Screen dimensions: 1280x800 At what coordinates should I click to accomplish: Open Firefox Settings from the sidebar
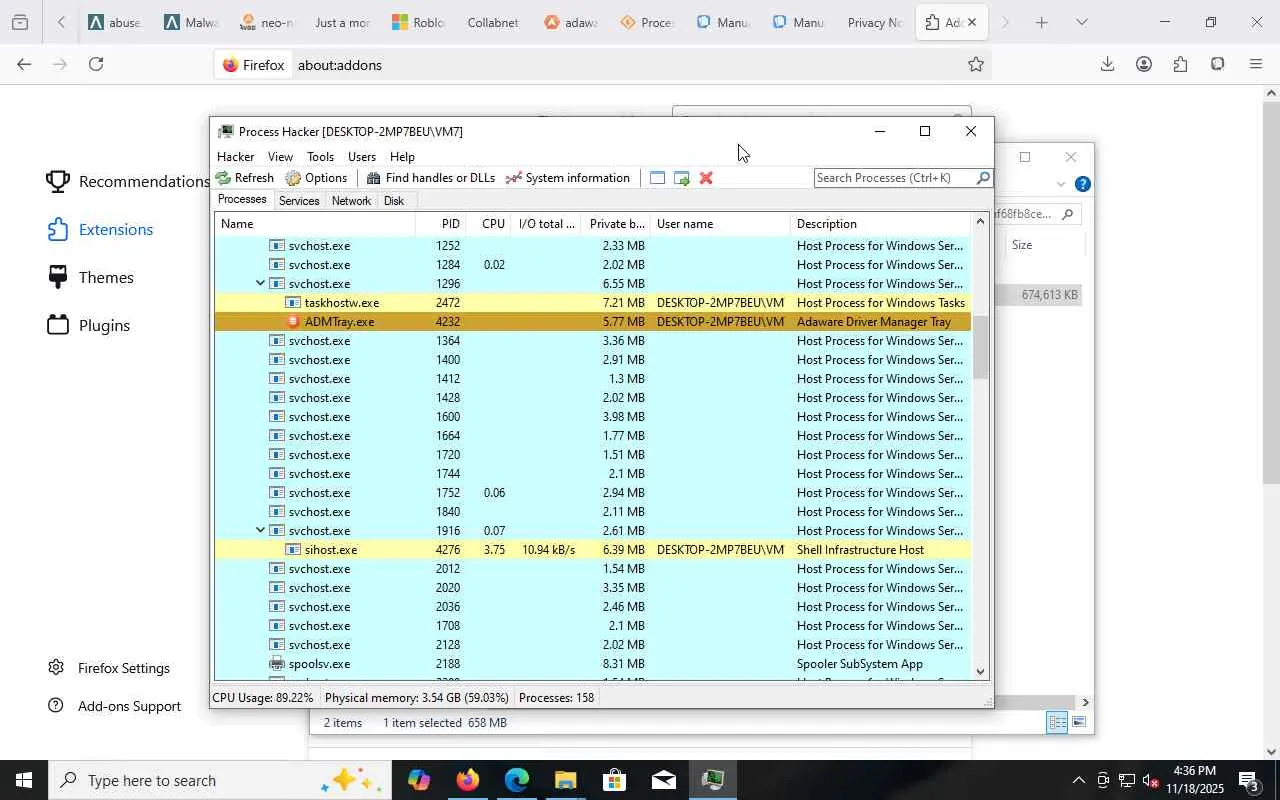pos(110,668)
